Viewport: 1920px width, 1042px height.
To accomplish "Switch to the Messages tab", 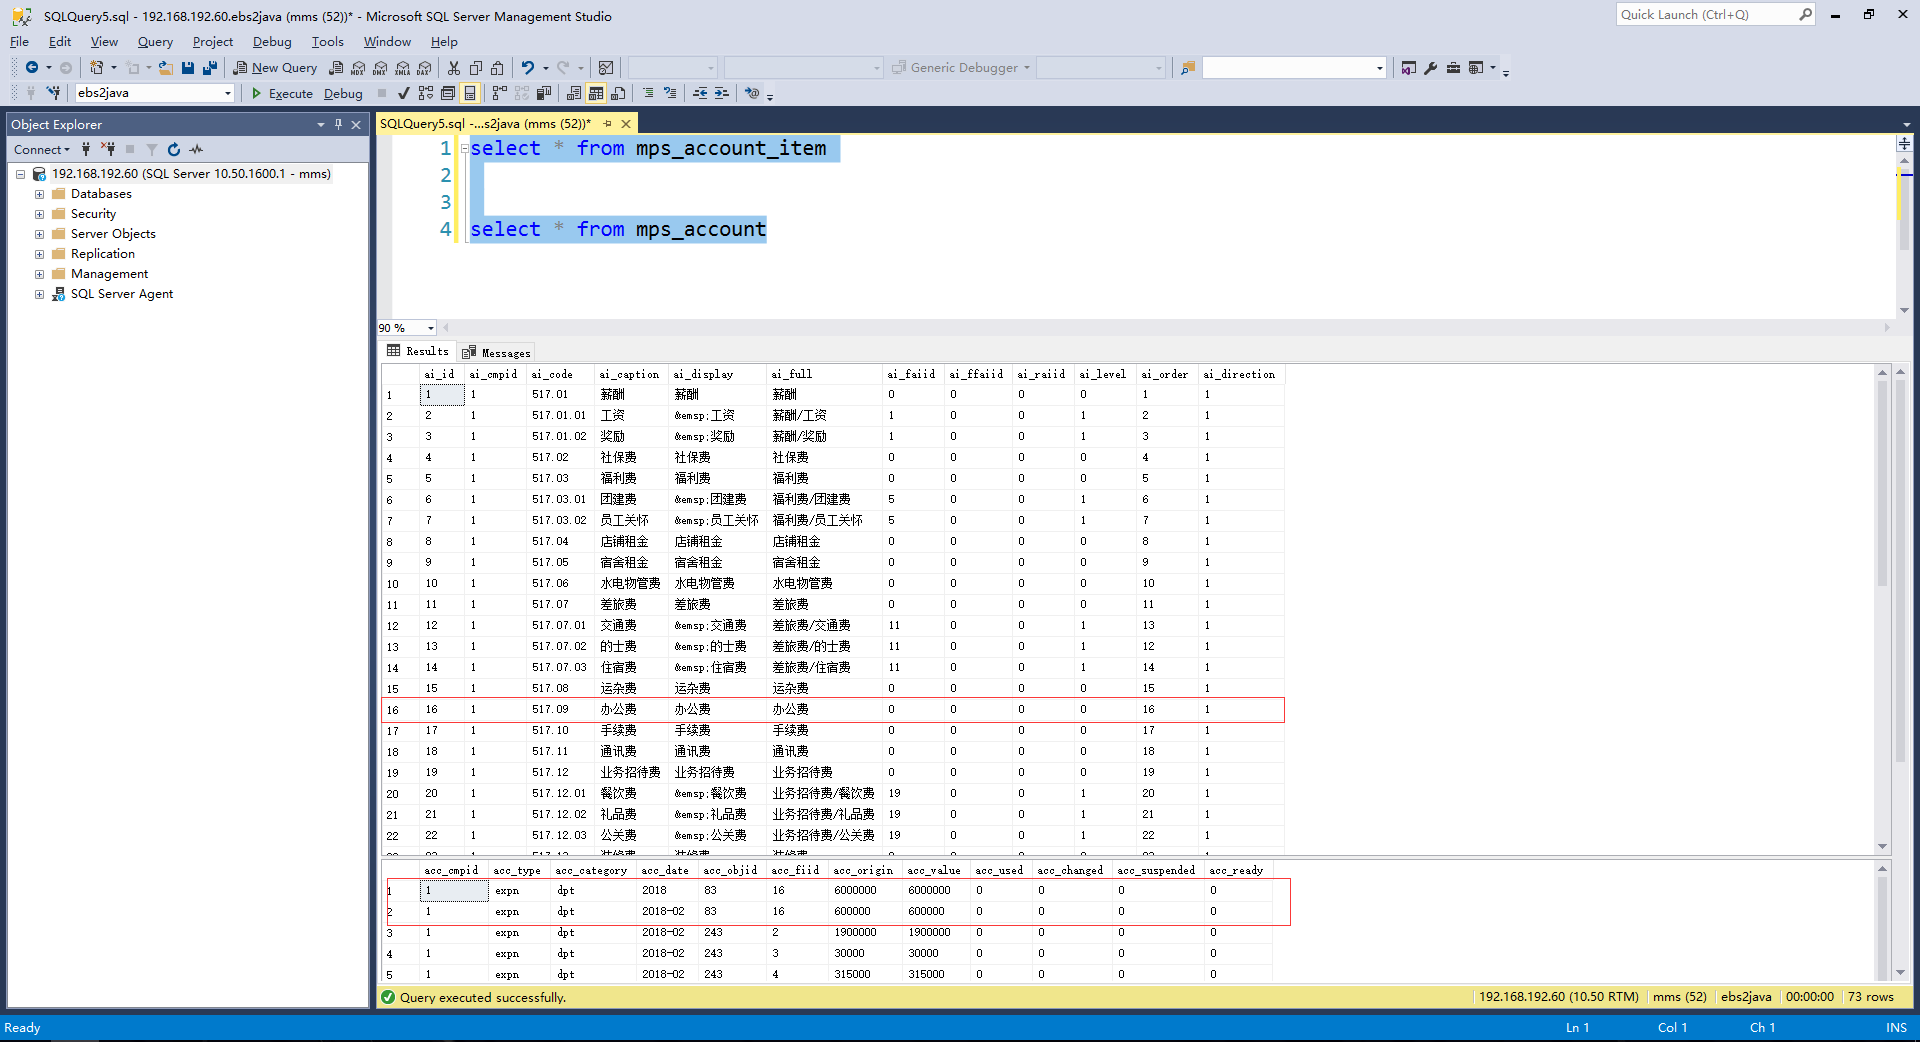I will (497, 352).
